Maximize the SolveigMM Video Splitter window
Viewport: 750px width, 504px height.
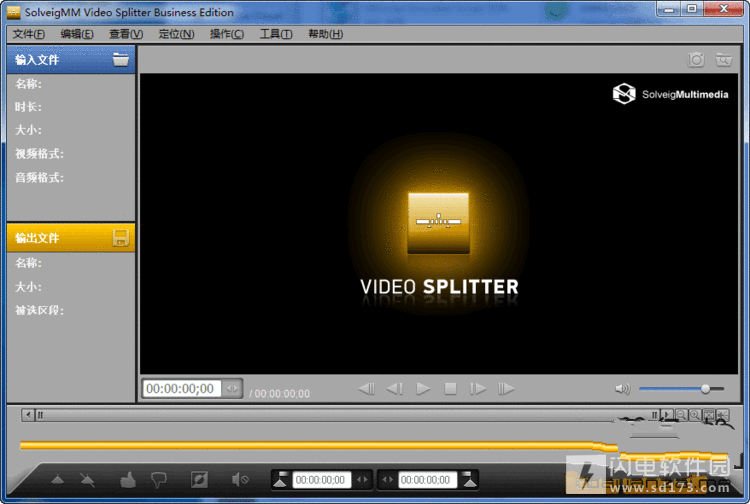[x=692, y=9]
